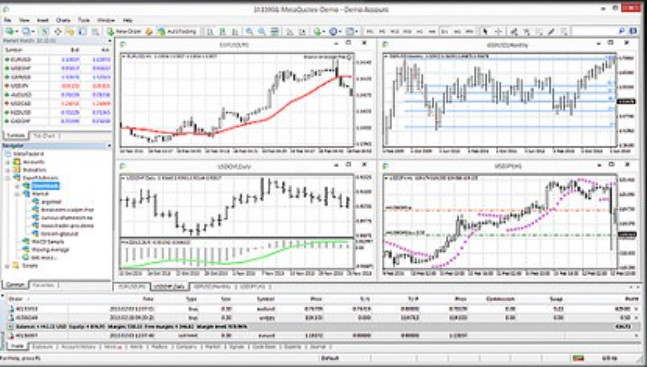This screenshot has height=367, width=647.
Task: Click the New Order toolbar button
Action: coord(124,31)
